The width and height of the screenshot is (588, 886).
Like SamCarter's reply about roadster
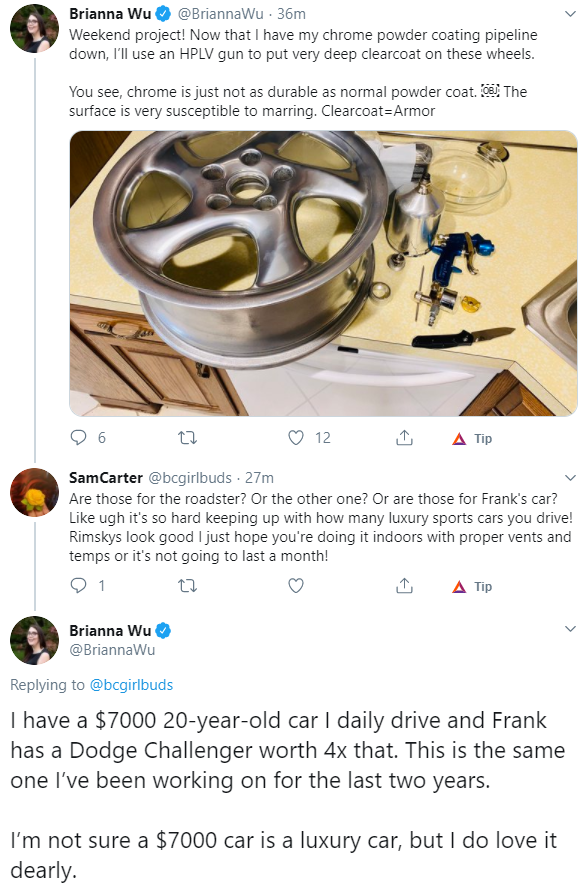[x=296, y=586]
